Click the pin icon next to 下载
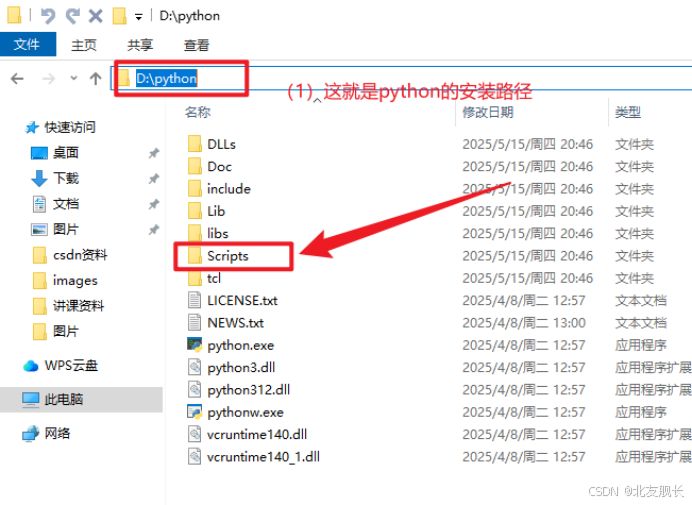The width and height of the screenshot is (692, 505). tap(154, 179)
